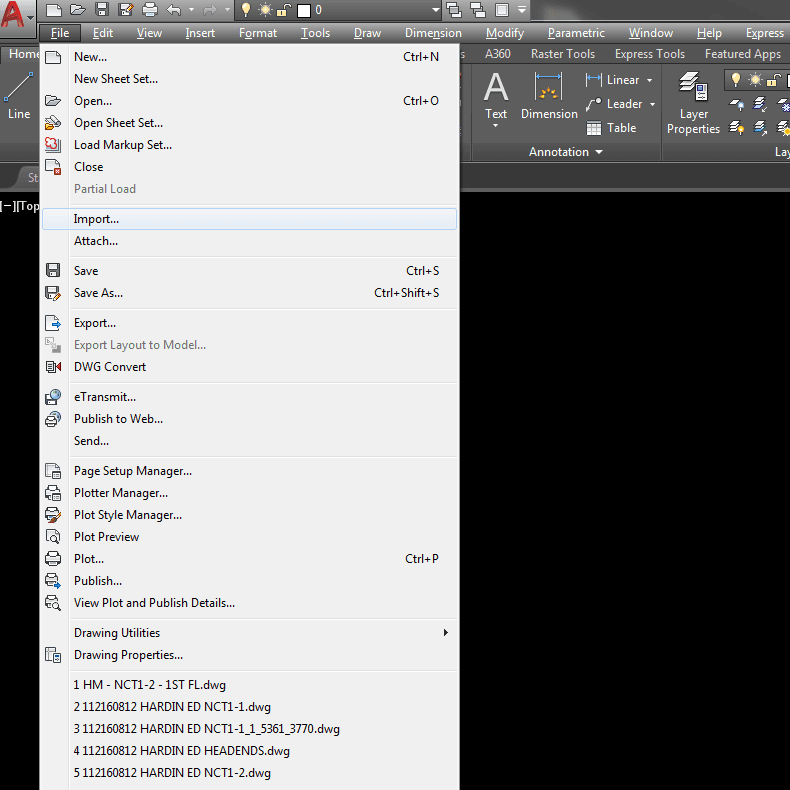The height and width of the screenshot is (790, 790).
Task: Choose Drawing Properties... menu item
Action: click(x=249, y=655)
